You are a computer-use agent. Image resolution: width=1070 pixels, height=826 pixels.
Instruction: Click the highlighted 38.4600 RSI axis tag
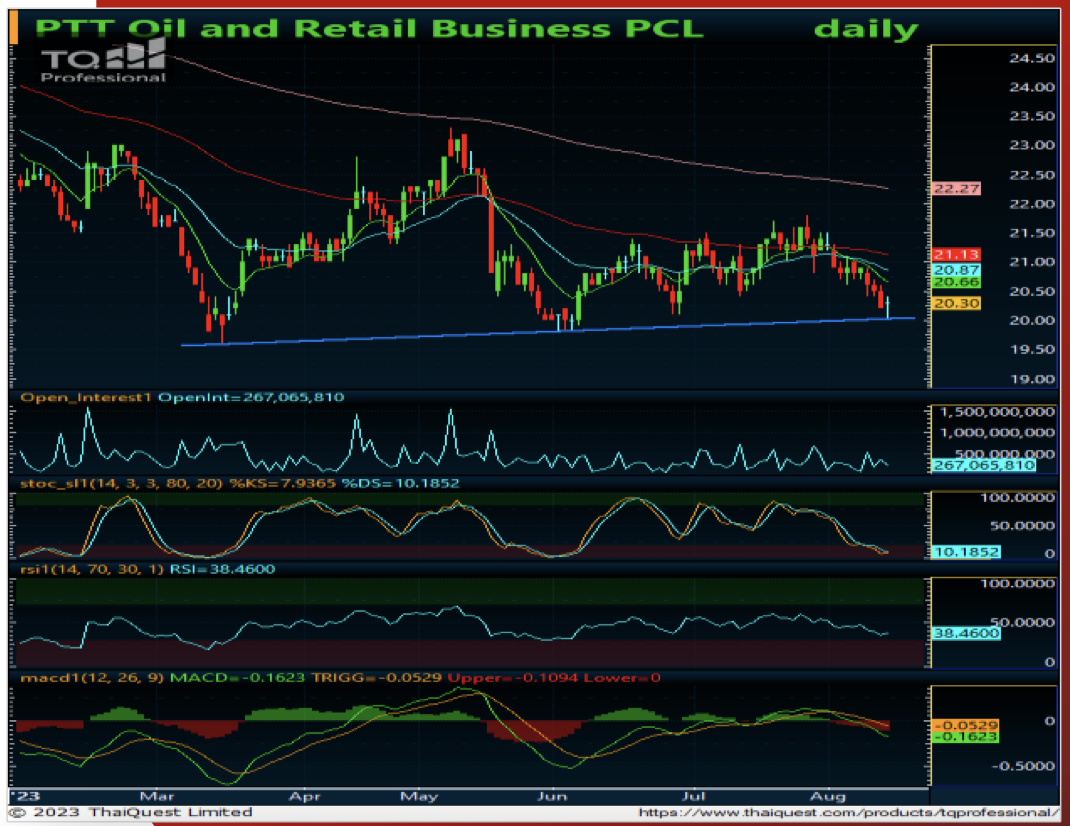tap(966, 633)
